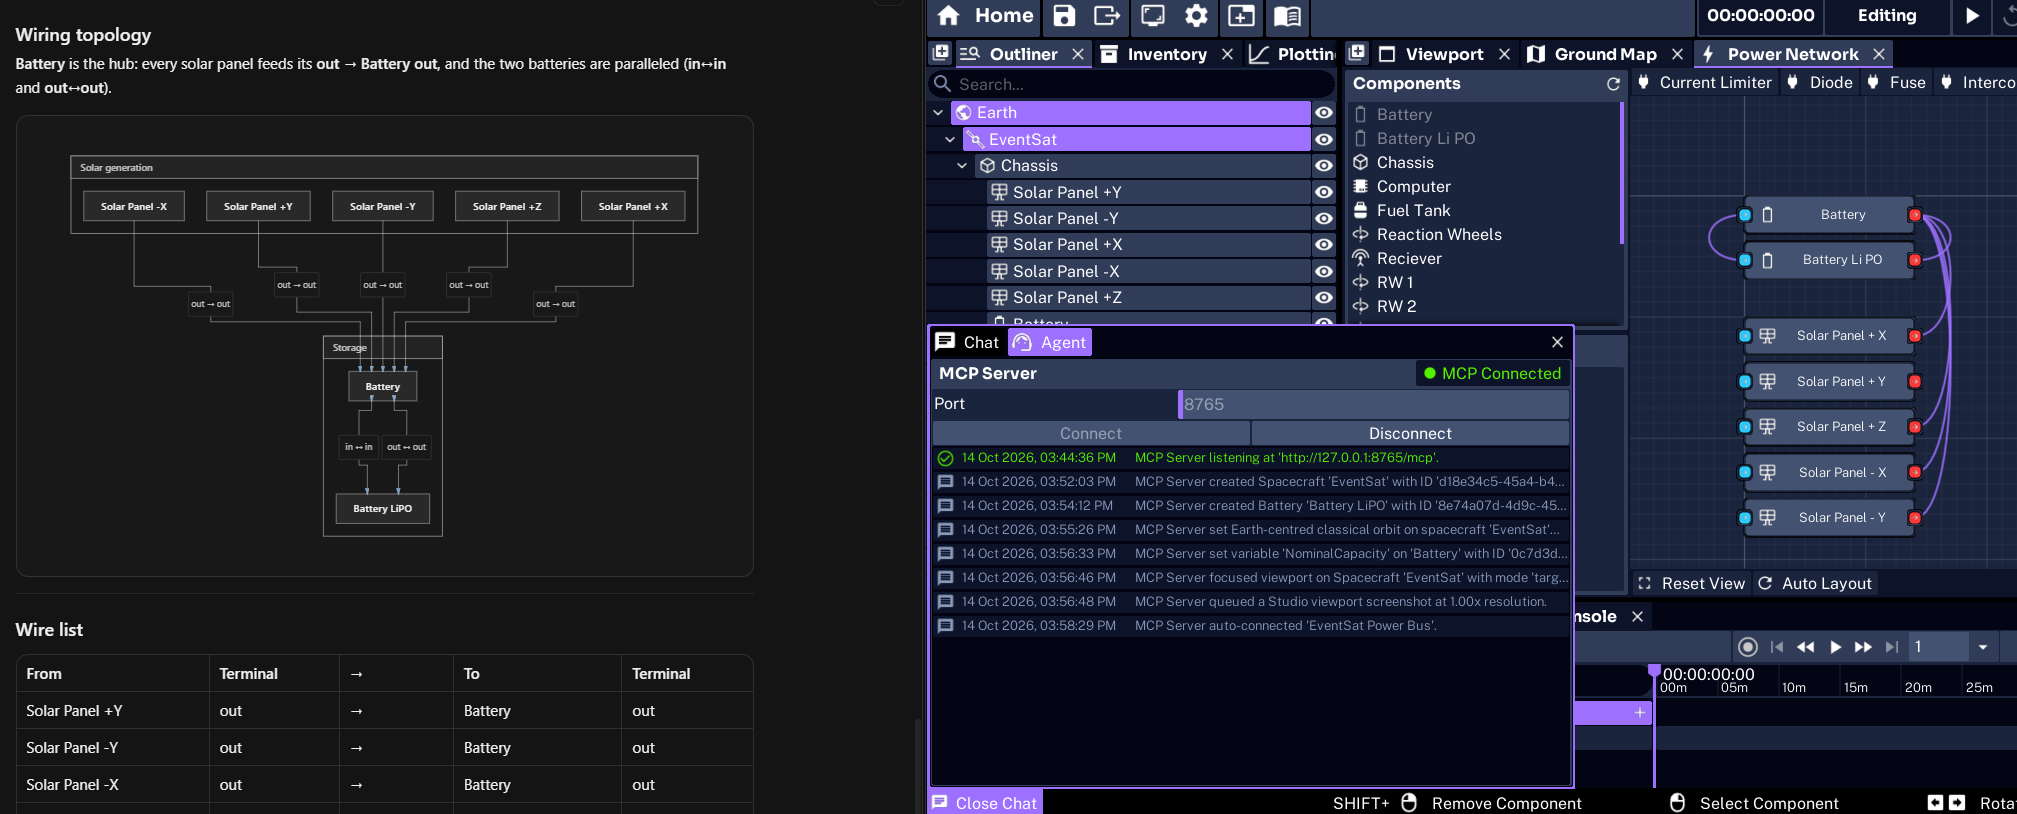Viewport: 2017px width, 814px height.
Task: Click the monitor screen icon in toolbar
Action: tap(1153, 15)
